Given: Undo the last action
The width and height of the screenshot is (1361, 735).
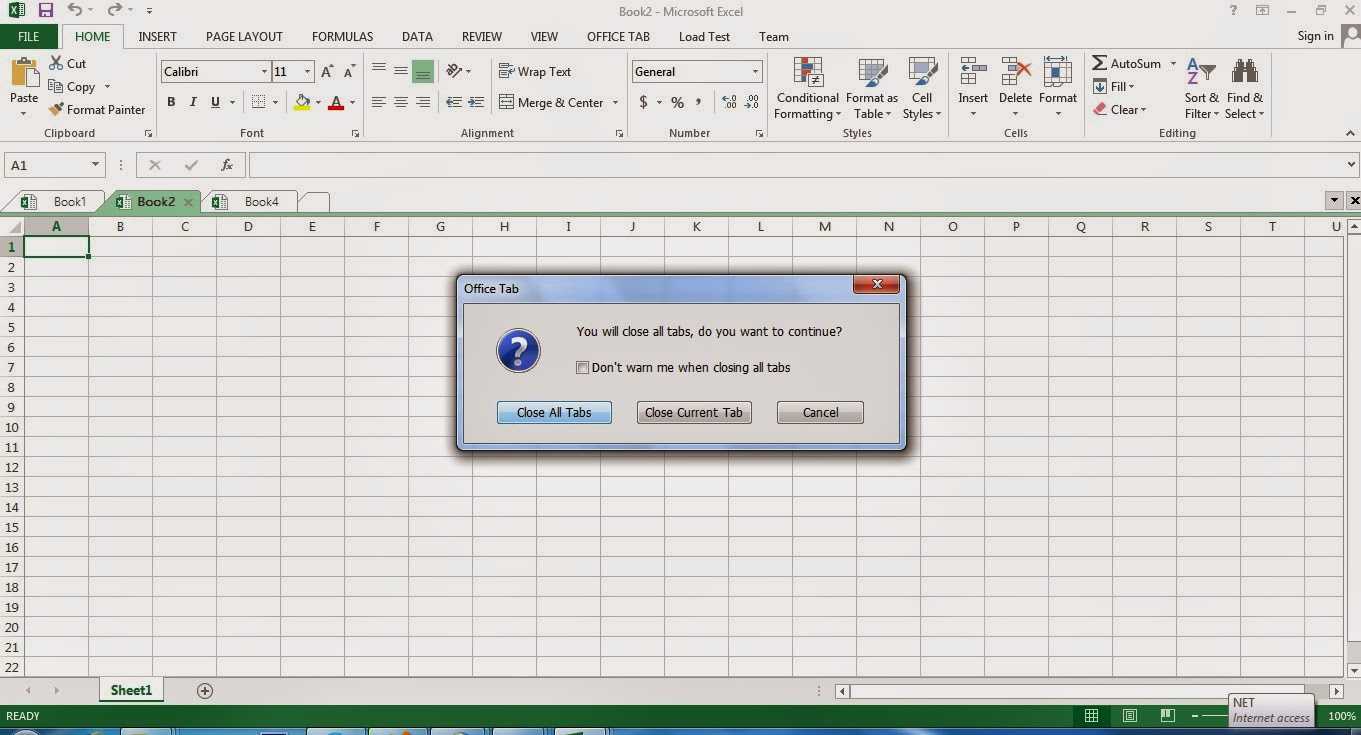Looking at the screenshot, I should coord(76,11).
